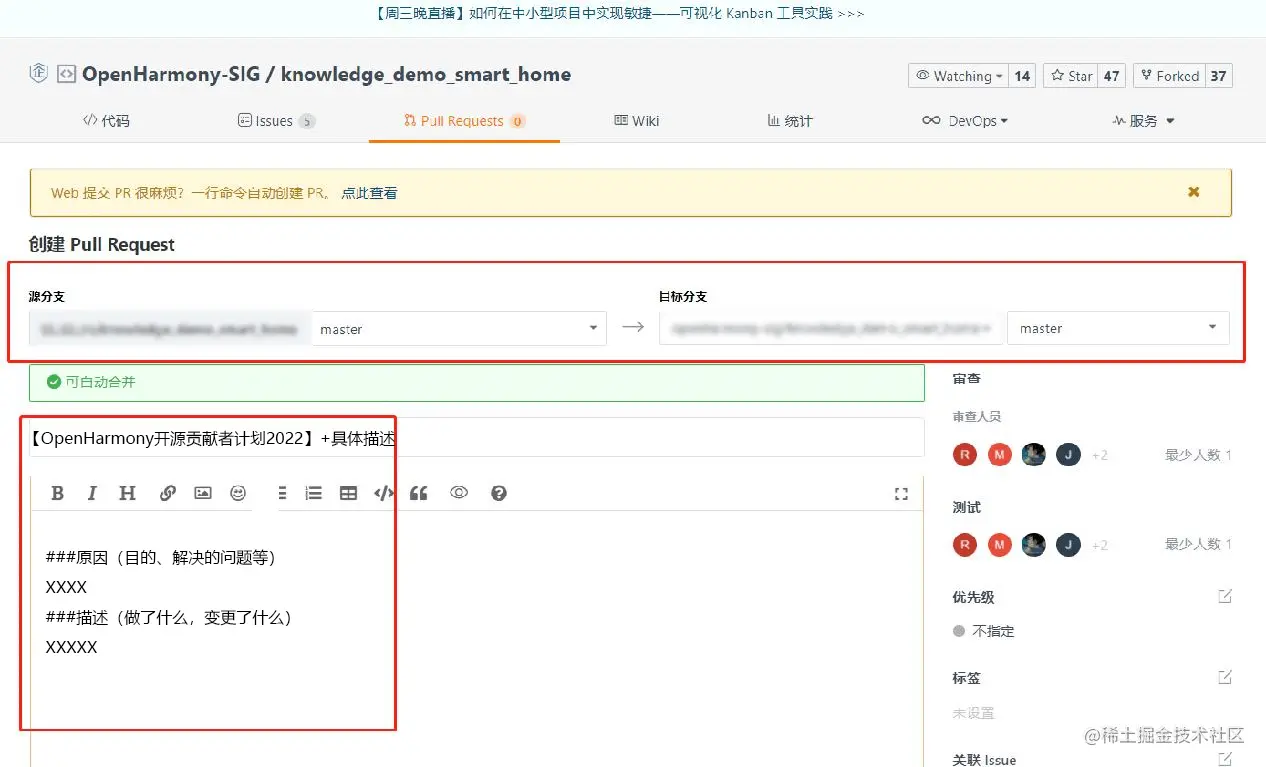View the 14 watchers count

(1021, 76)
